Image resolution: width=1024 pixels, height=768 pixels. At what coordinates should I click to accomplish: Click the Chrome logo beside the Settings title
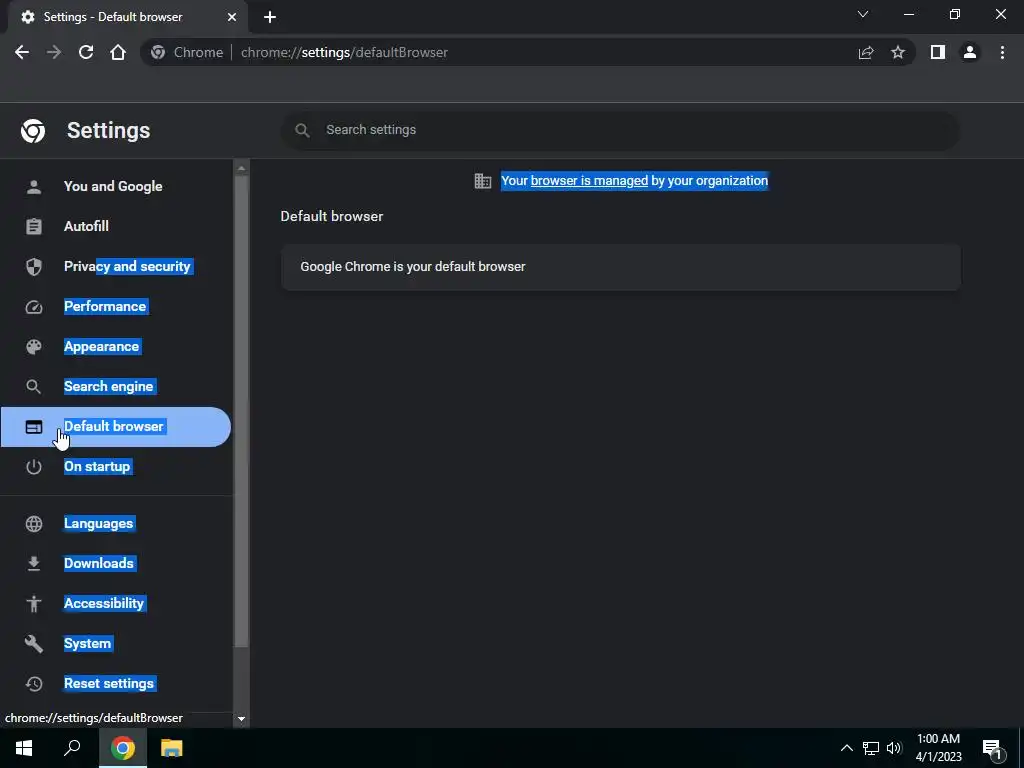(x=33, y=131)
